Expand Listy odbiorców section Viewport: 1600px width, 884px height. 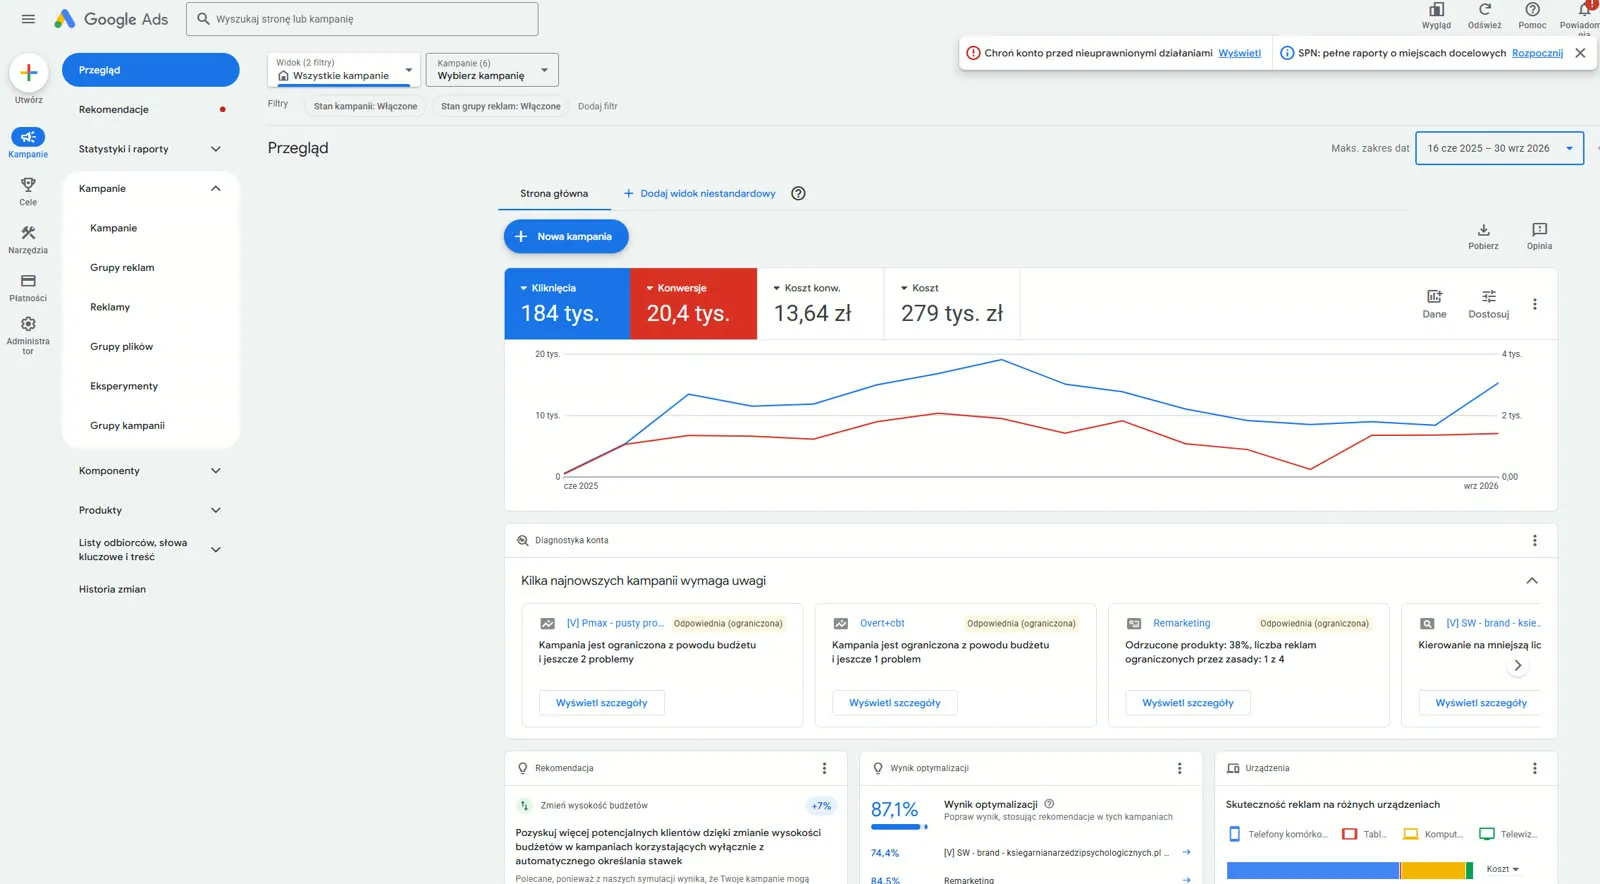[x=215, y=550]
